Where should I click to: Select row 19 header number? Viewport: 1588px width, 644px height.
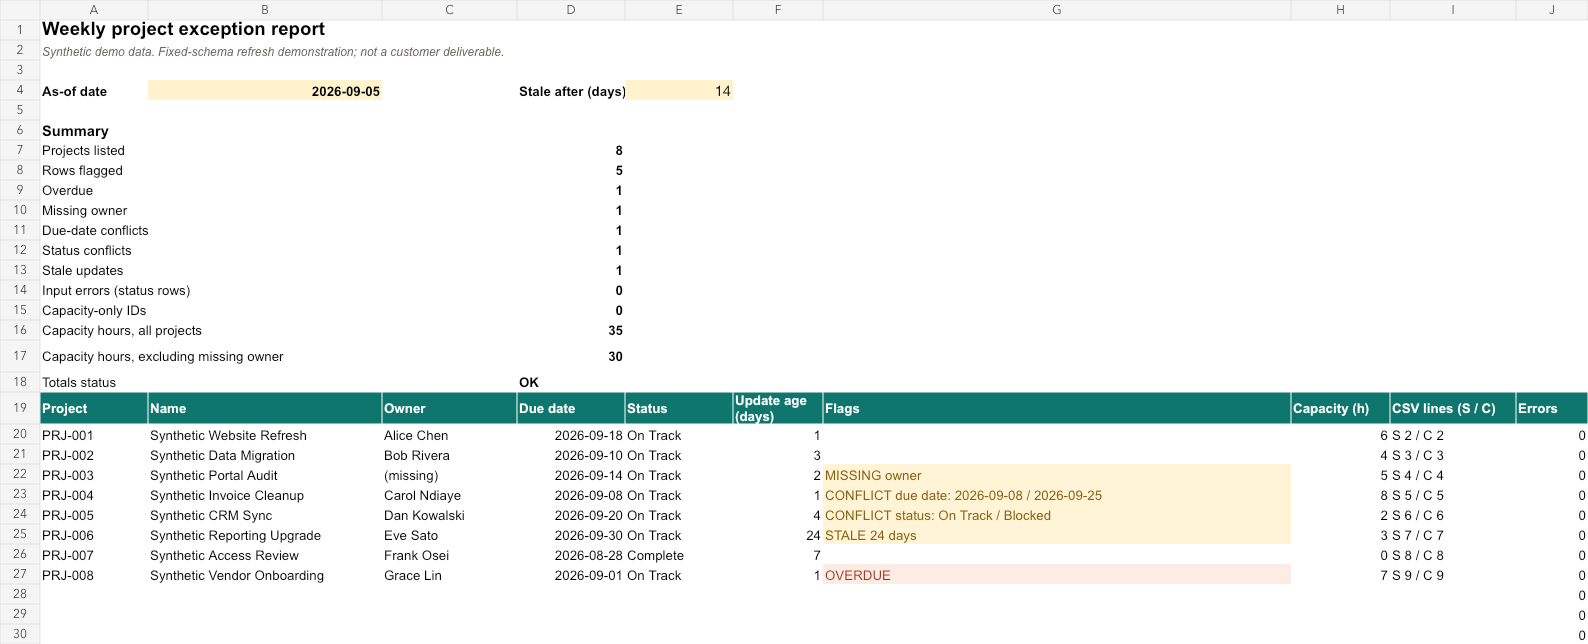[20, 408]
